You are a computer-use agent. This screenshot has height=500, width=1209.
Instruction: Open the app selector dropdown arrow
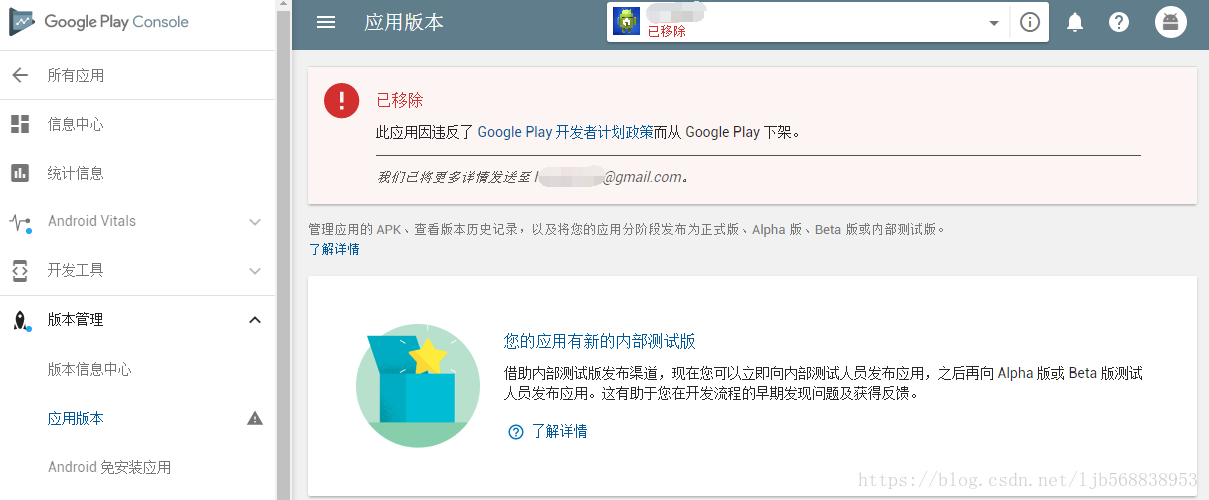click(x=994, y=22)
